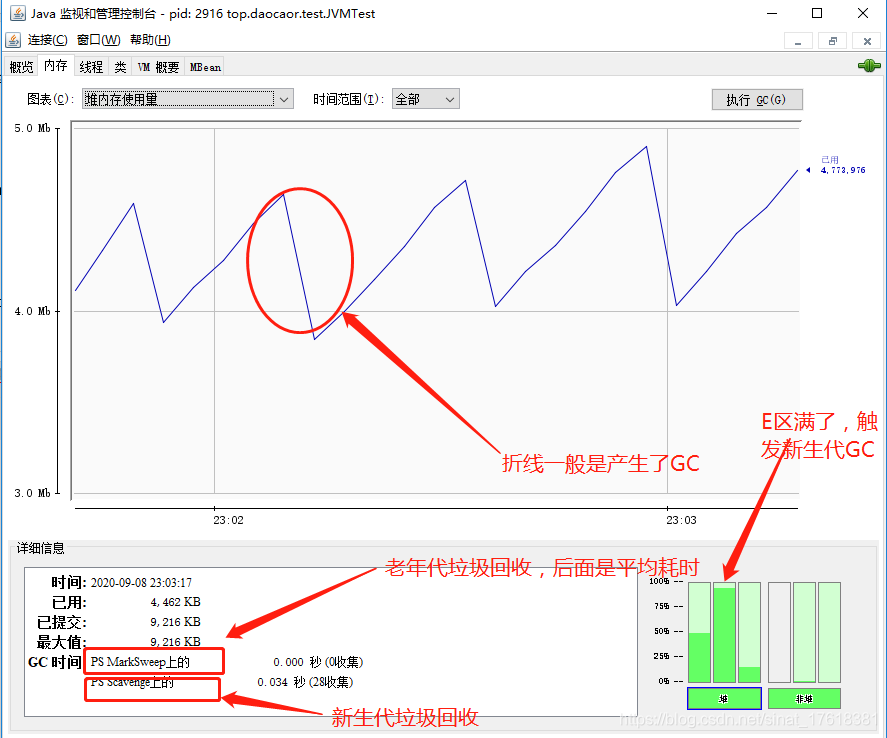Image resolution: width=887 pixels, height=738 pixels.
Task: Click the third non-heap memory pool bar
Action: [x=829, y=632]
